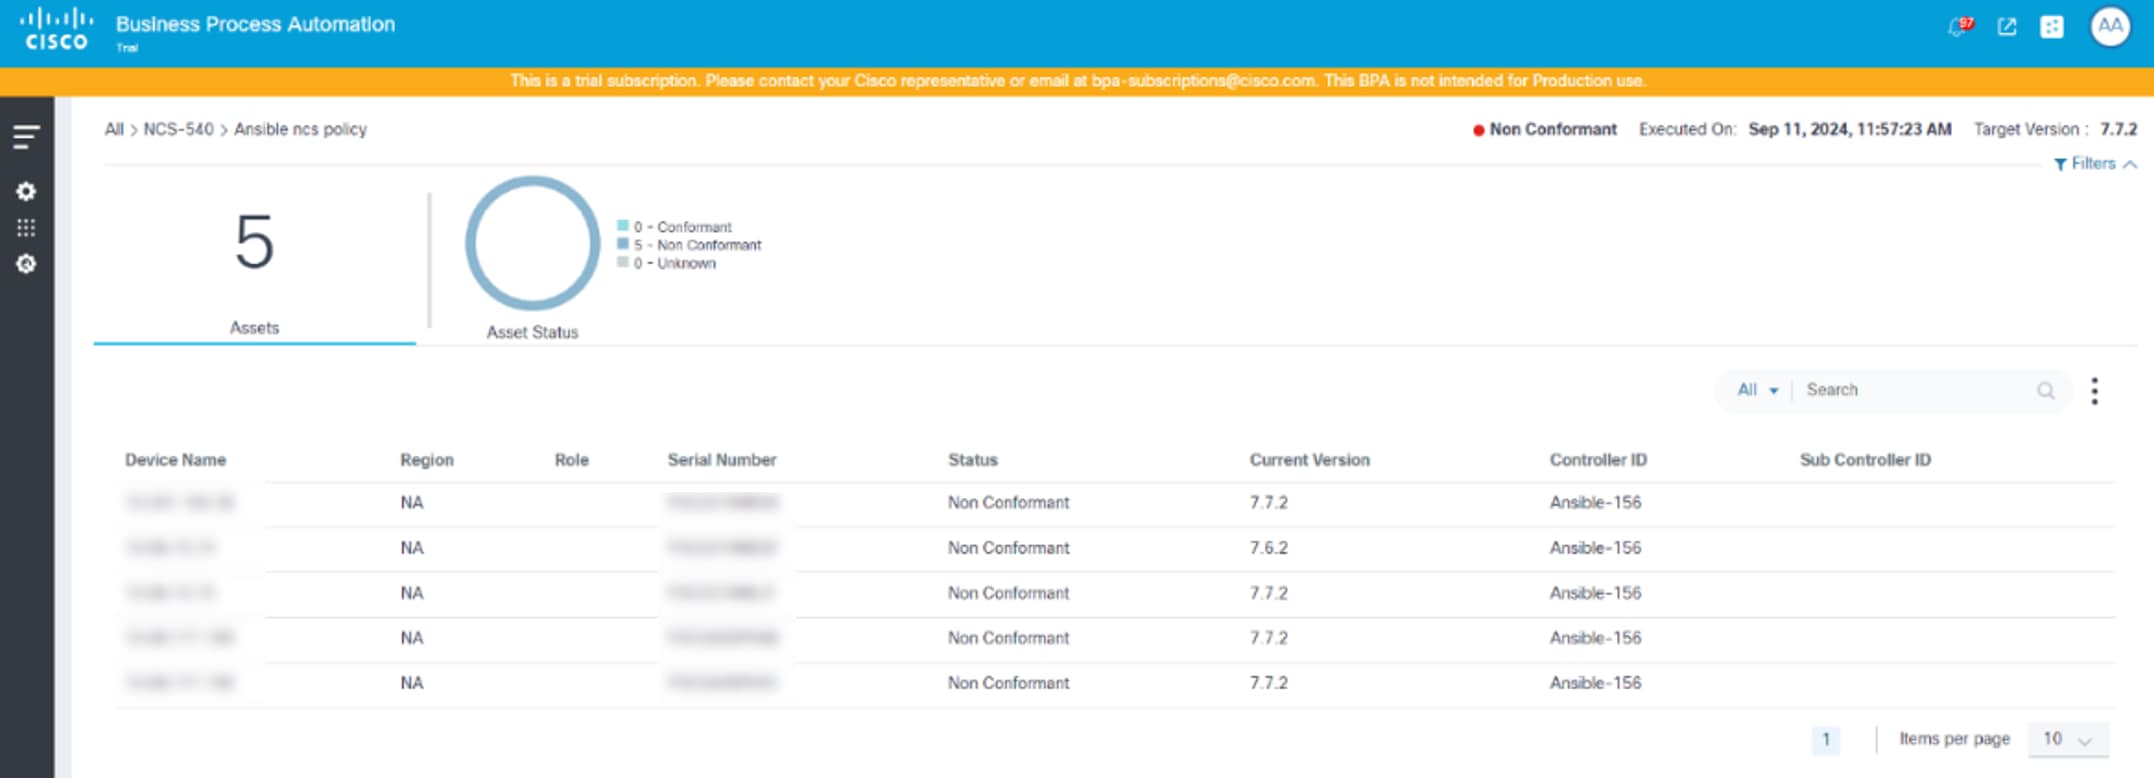Navigate to NCS-540 breadcrumb link
Viewport: 2154px width, 778px height.
[178, 129]
